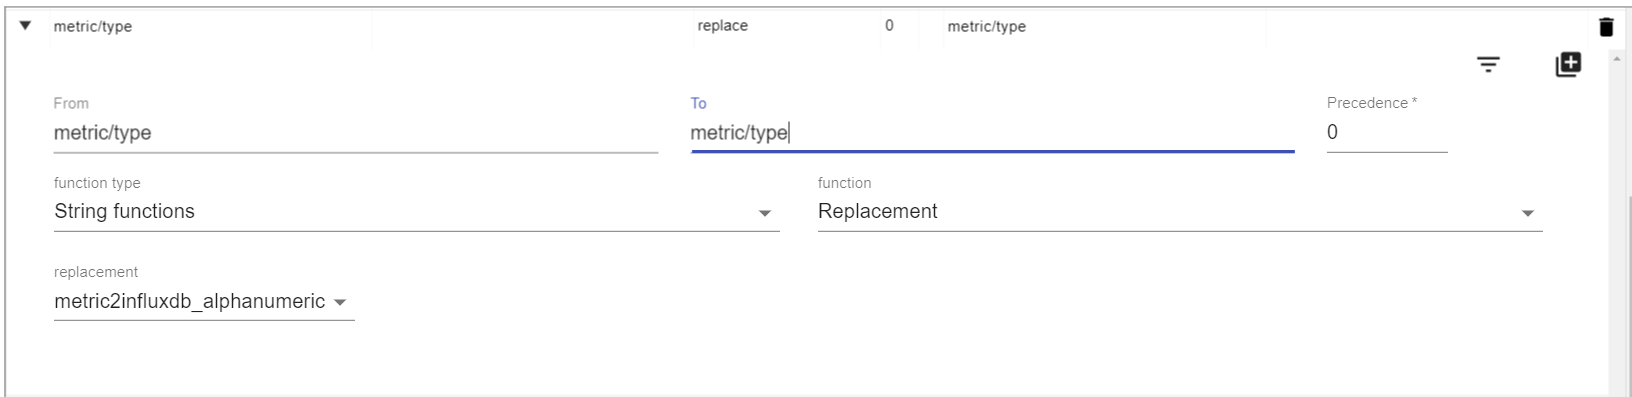Open the Replacement function dropdown
Screen dimensions: 1632x397
pyautogui.click(x=1180, y=212)
